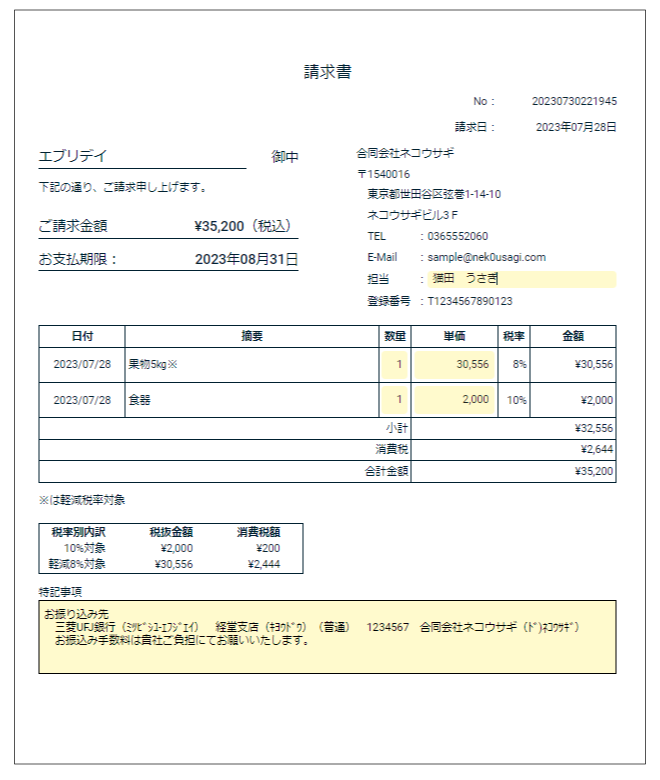The width and height of the screenshot is (660, 780).
Task: Click the 請求書 title heading
Action: pos(328,72)
